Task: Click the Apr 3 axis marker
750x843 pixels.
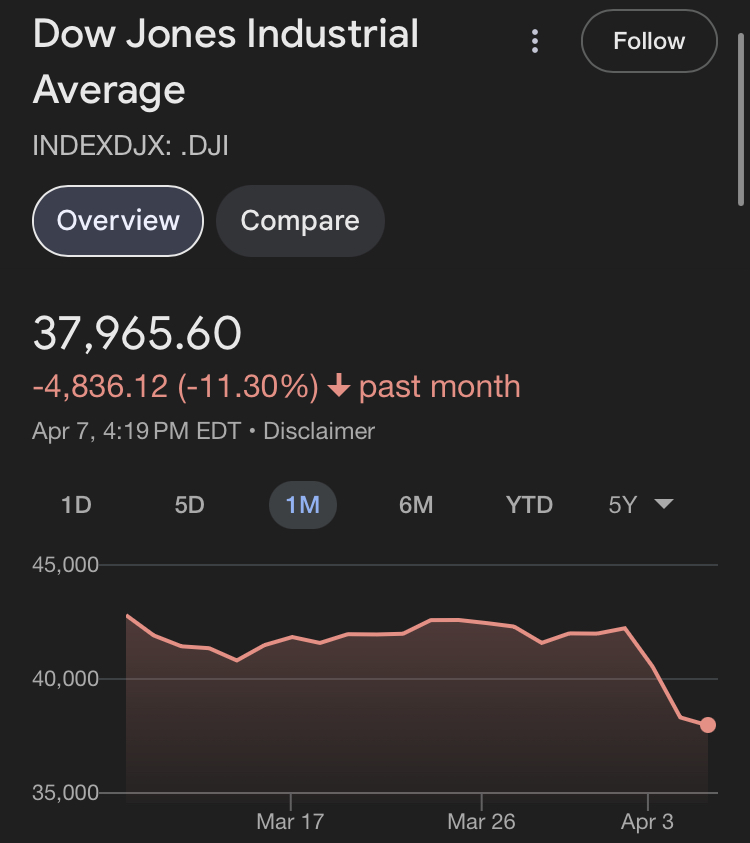Action: (x=647, y=821)
